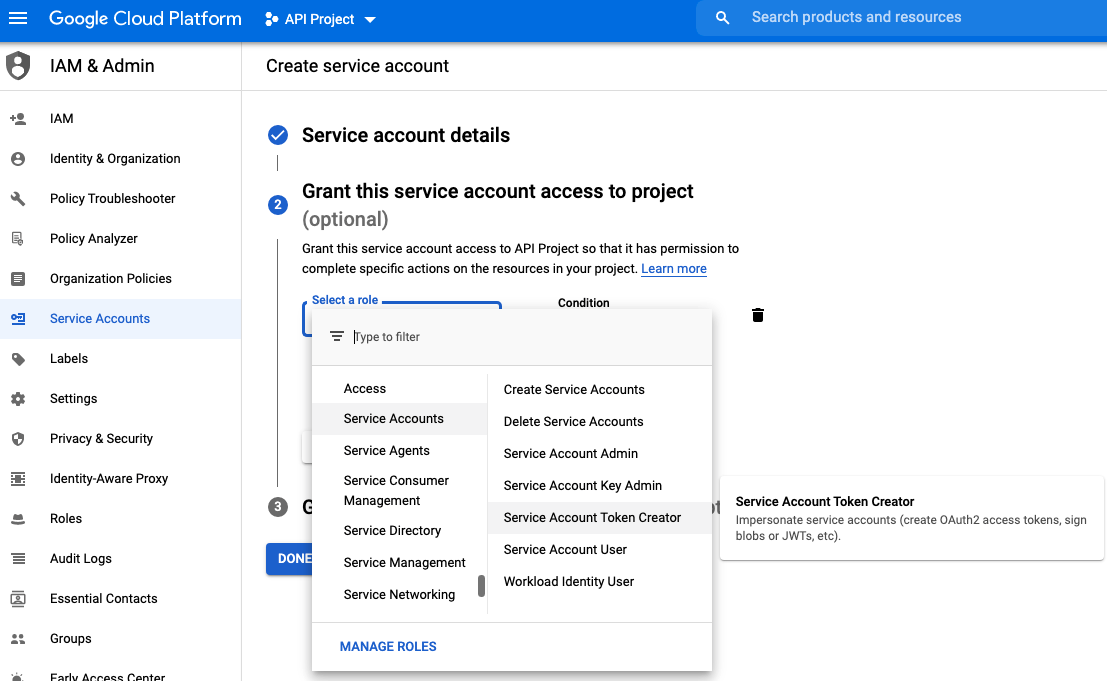Click the IAM add-person icon
Viewport: 1107px width, 681px height.
(x=18, y=119)
